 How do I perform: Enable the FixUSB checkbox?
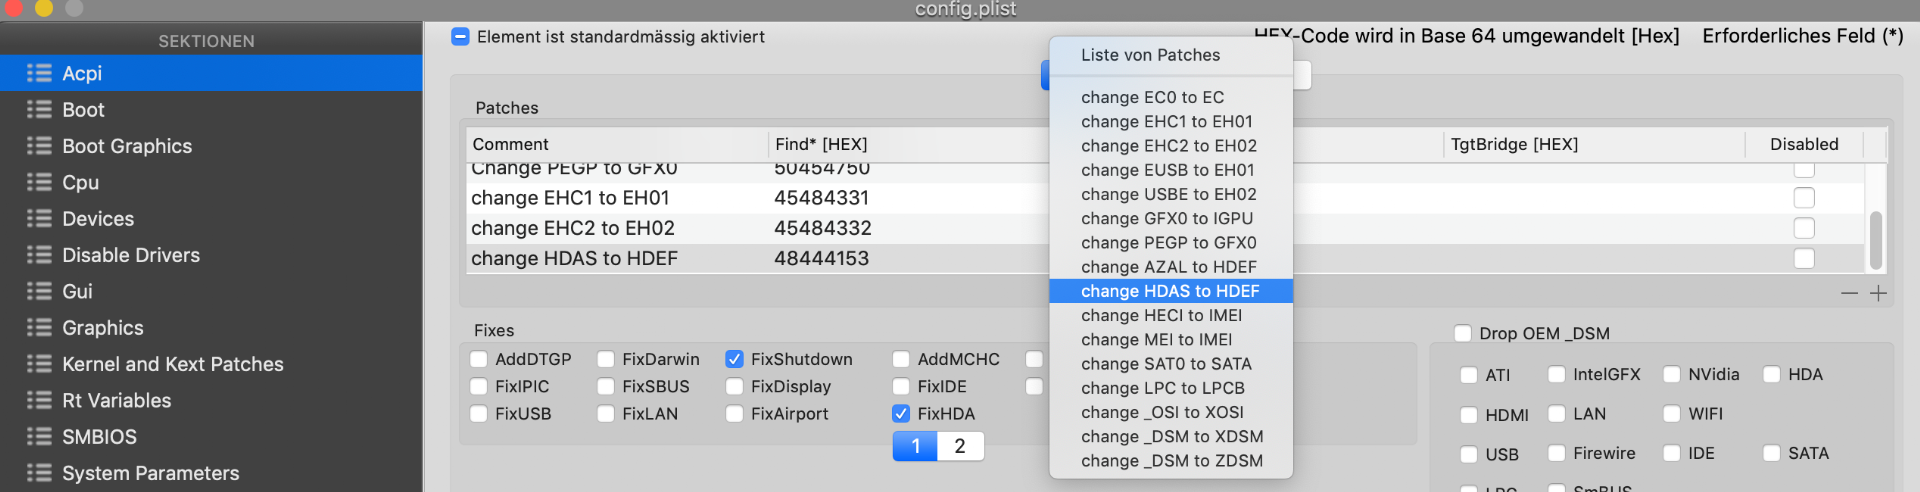tap(479, 414)
